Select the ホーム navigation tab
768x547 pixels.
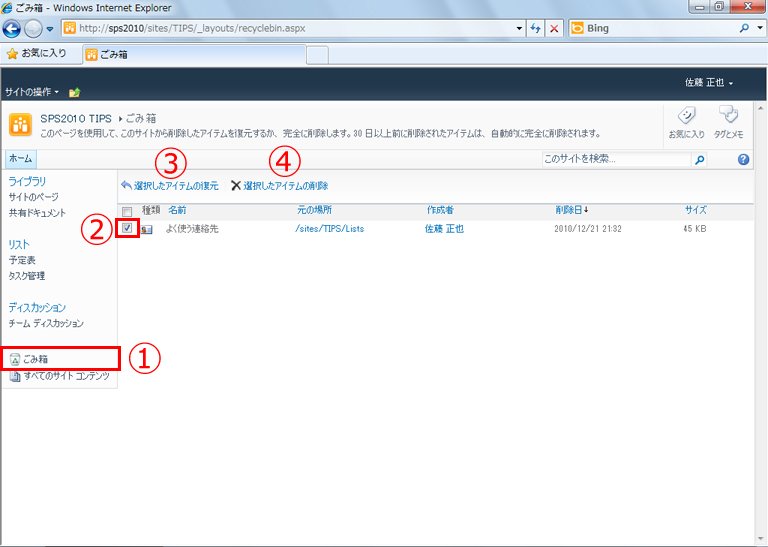21,159
